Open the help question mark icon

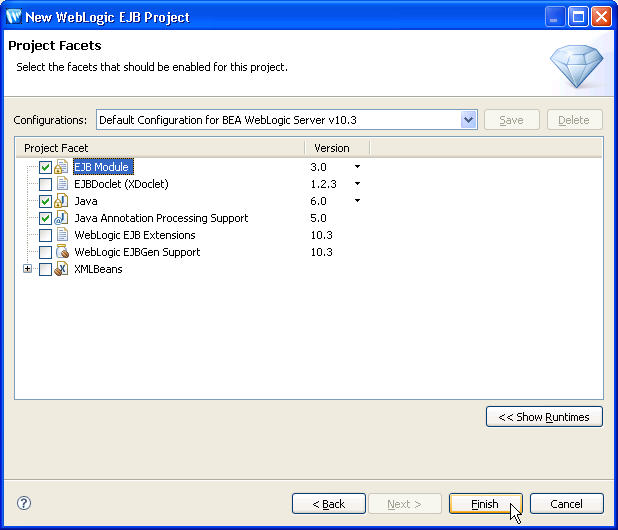(24, 503)
